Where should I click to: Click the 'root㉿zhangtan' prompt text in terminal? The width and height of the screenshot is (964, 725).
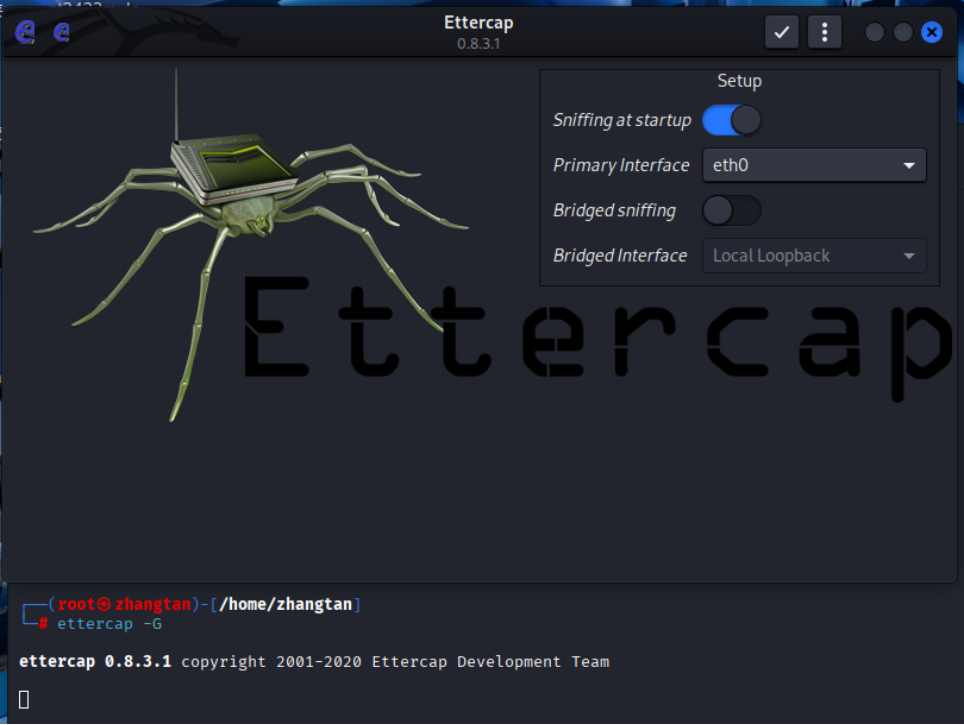coord(124,604)
